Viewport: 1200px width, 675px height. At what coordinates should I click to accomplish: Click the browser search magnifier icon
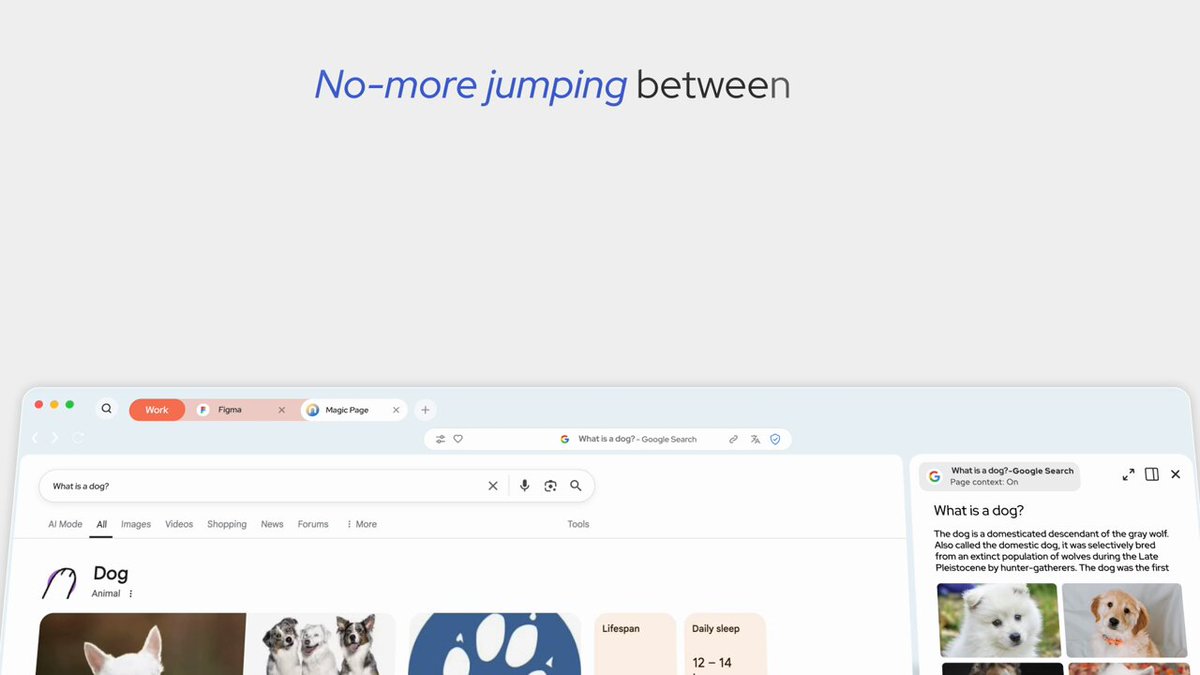pyautogui.click(x=107, y=409)
